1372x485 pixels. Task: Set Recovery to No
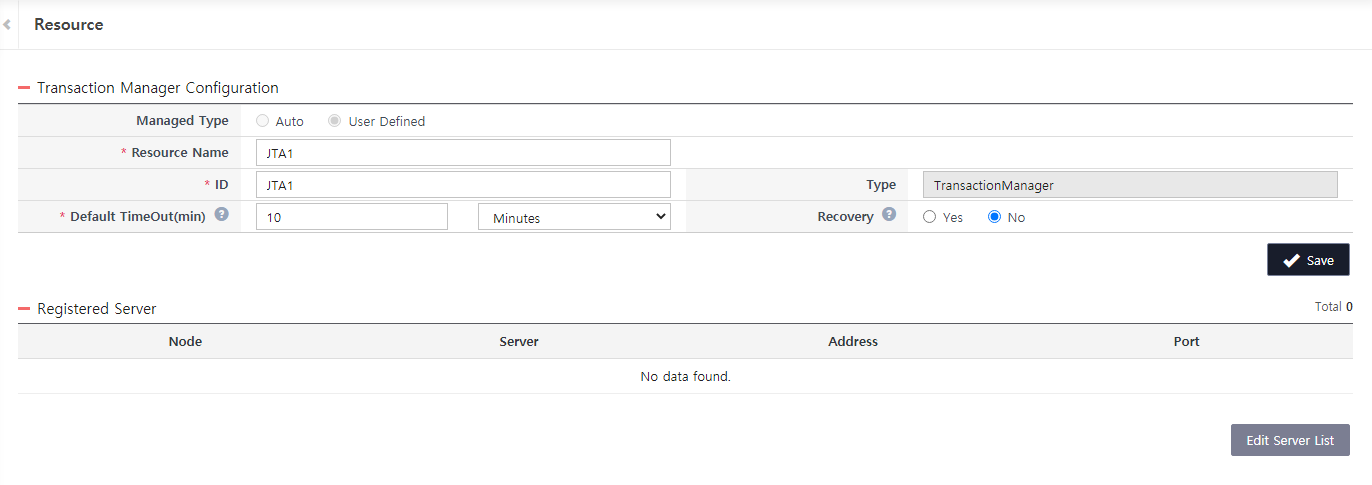(995, 217)
